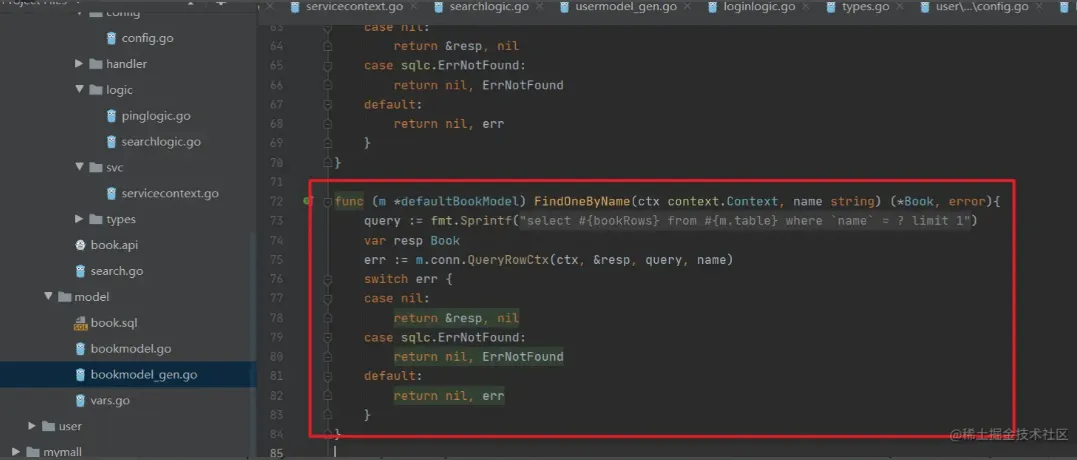Click the svc folder icon

click(x=95, y=168)
